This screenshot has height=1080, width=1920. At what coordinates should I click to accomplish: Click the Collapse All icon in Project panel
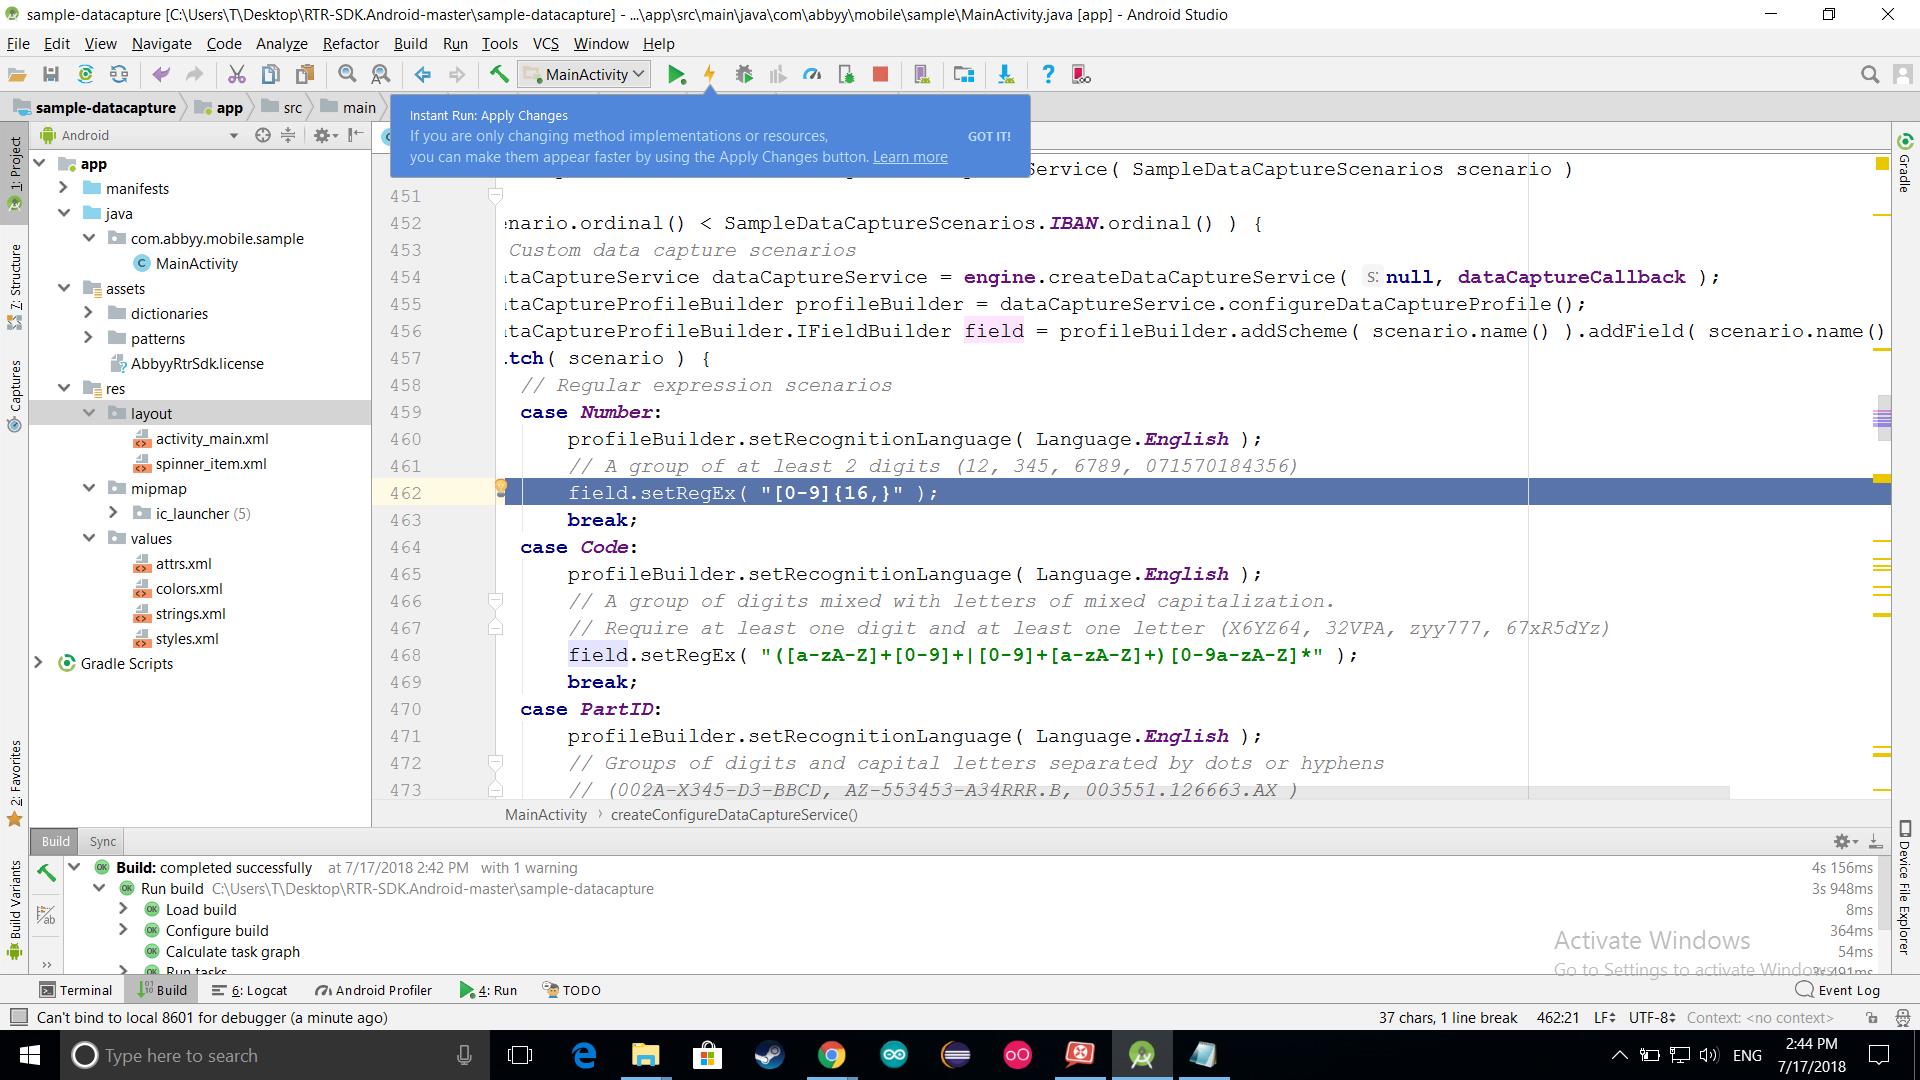[x=288, y=135]
